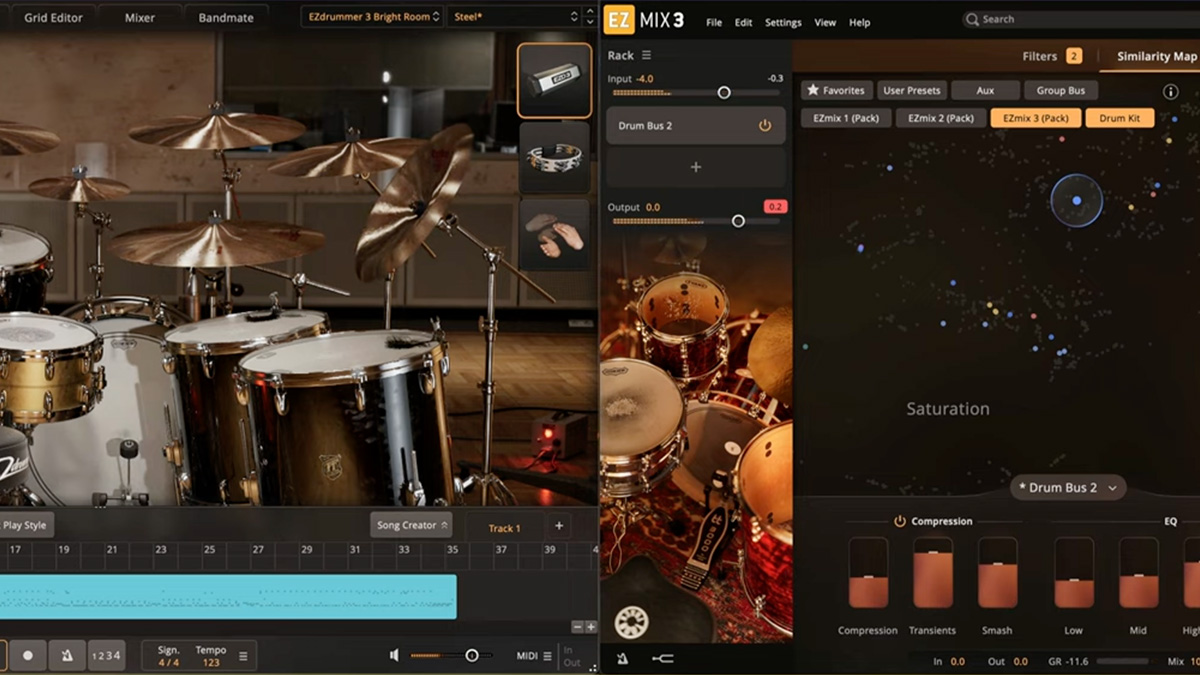Open the EZdrummer 3 Bright Room kit dropdown
Viewport: 1200px width, 675px height.
(x=371, y=17)
